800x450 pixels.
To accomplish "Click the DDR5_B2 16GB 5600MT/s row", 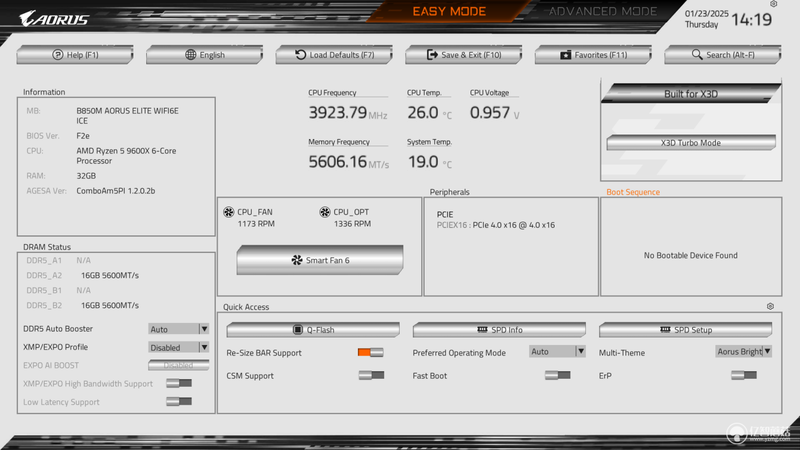I will (x=83, y=306).
